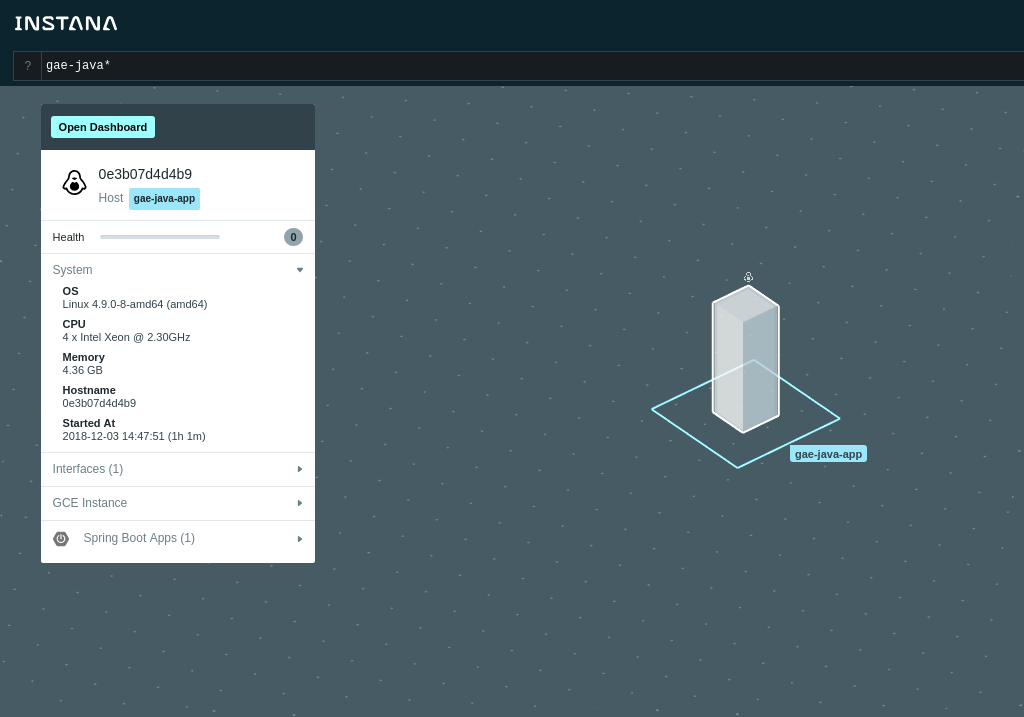Select the host tower in the map
Image resolution: width=1024 pixels, height=717 pixels.
pyautogui.click(x=745, y=359)
